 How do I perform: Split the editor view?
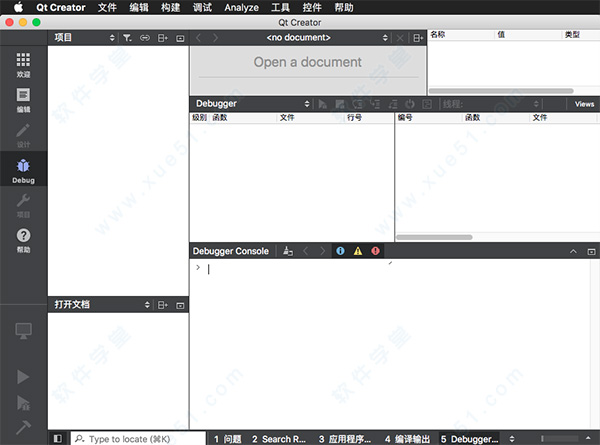coord(418,38)
